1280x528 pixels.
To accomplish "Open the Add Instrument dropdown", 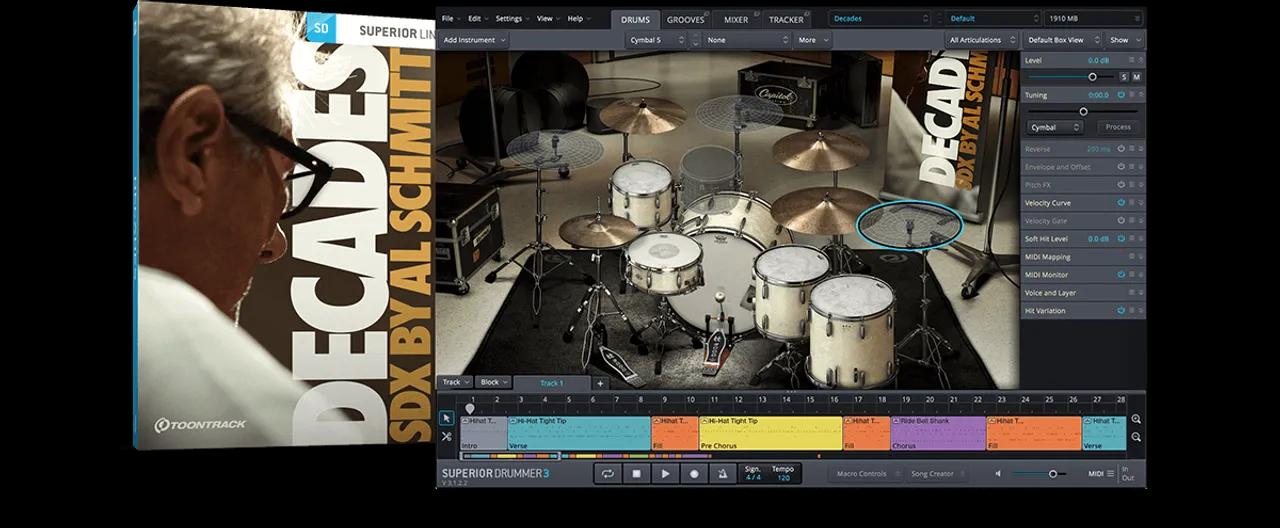I will click(475, 40).
